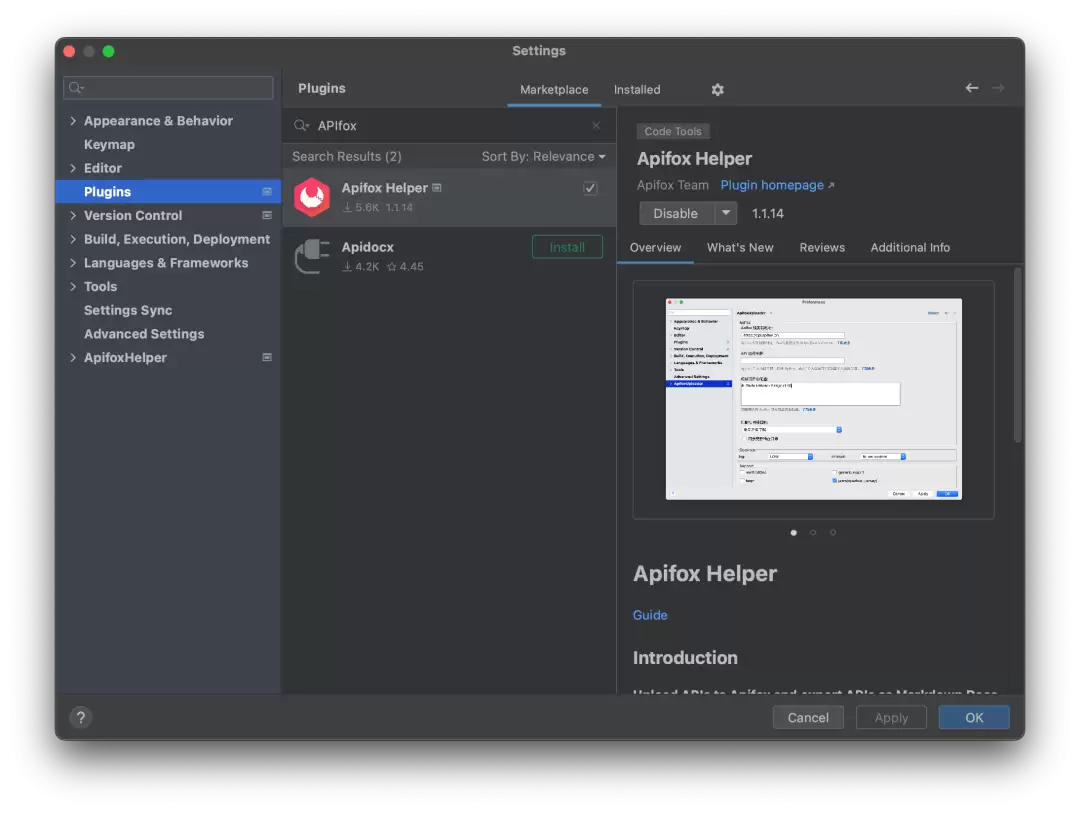Expand Appearance & Behavior section
This screenshot has height=813, width=1080.
(73, 121)
